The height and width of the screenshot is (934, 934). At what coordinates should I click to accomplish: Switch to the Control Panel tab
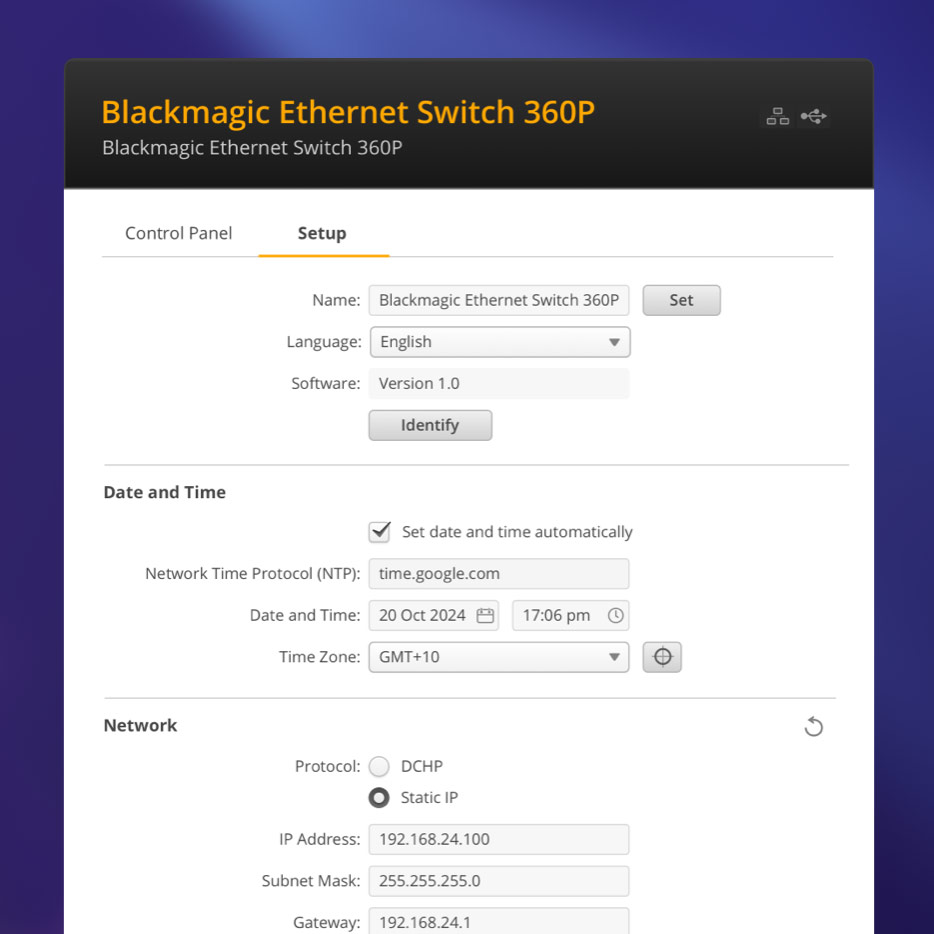[178, 233]
